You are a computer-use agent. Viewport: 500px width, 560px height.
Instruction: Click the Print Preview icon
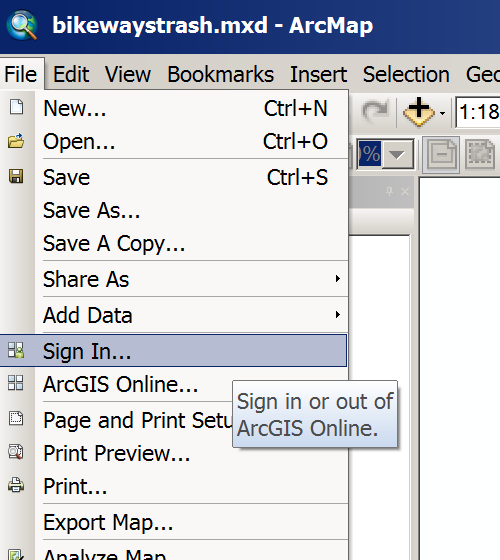16,452
